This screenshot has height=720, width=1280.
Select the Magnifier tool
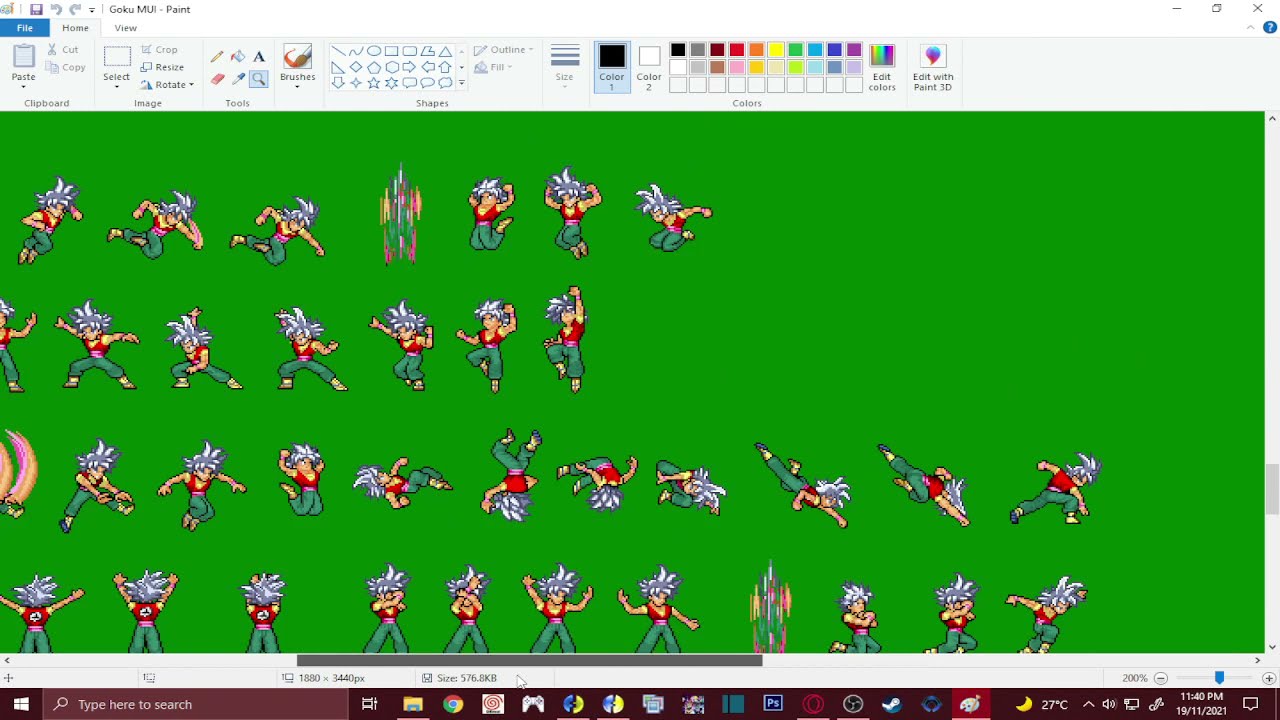coord(259,79)
